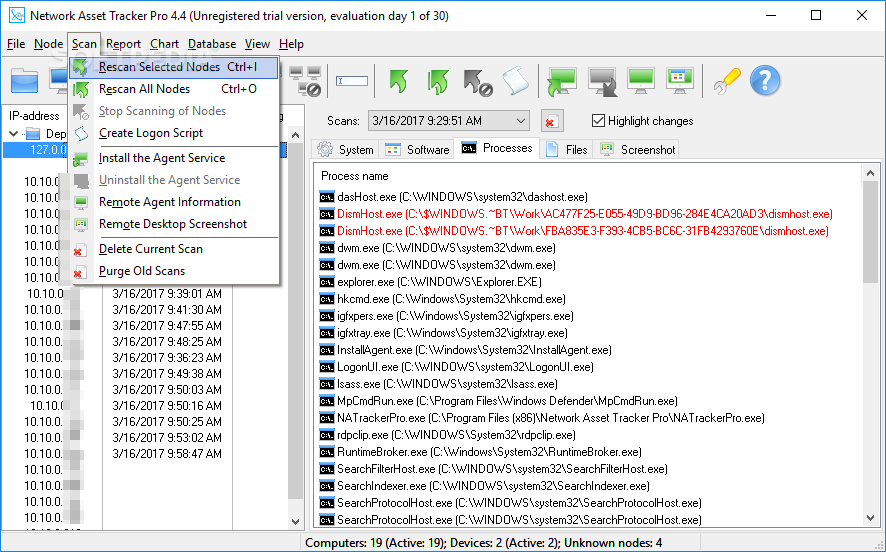Click the process list scrollbar down arrow
The height and width of the screenshot is (552, 886).
tap(870, 518)
